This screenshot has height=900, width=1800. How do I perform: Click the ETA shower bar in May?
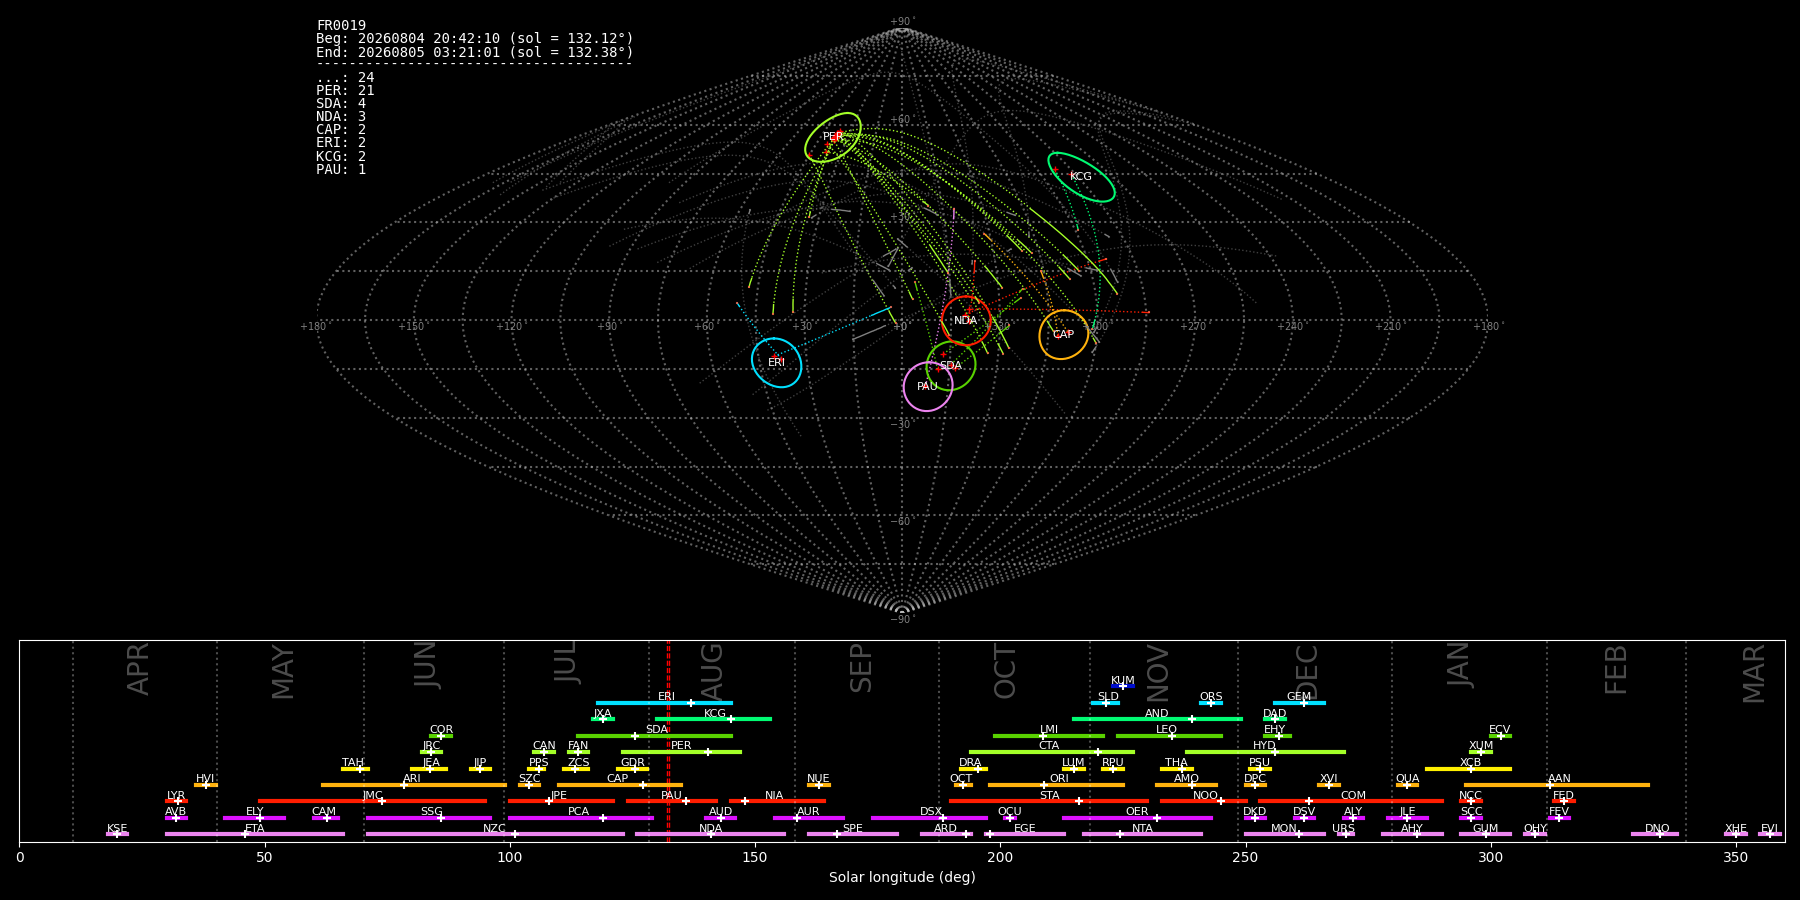pos(255,834)
